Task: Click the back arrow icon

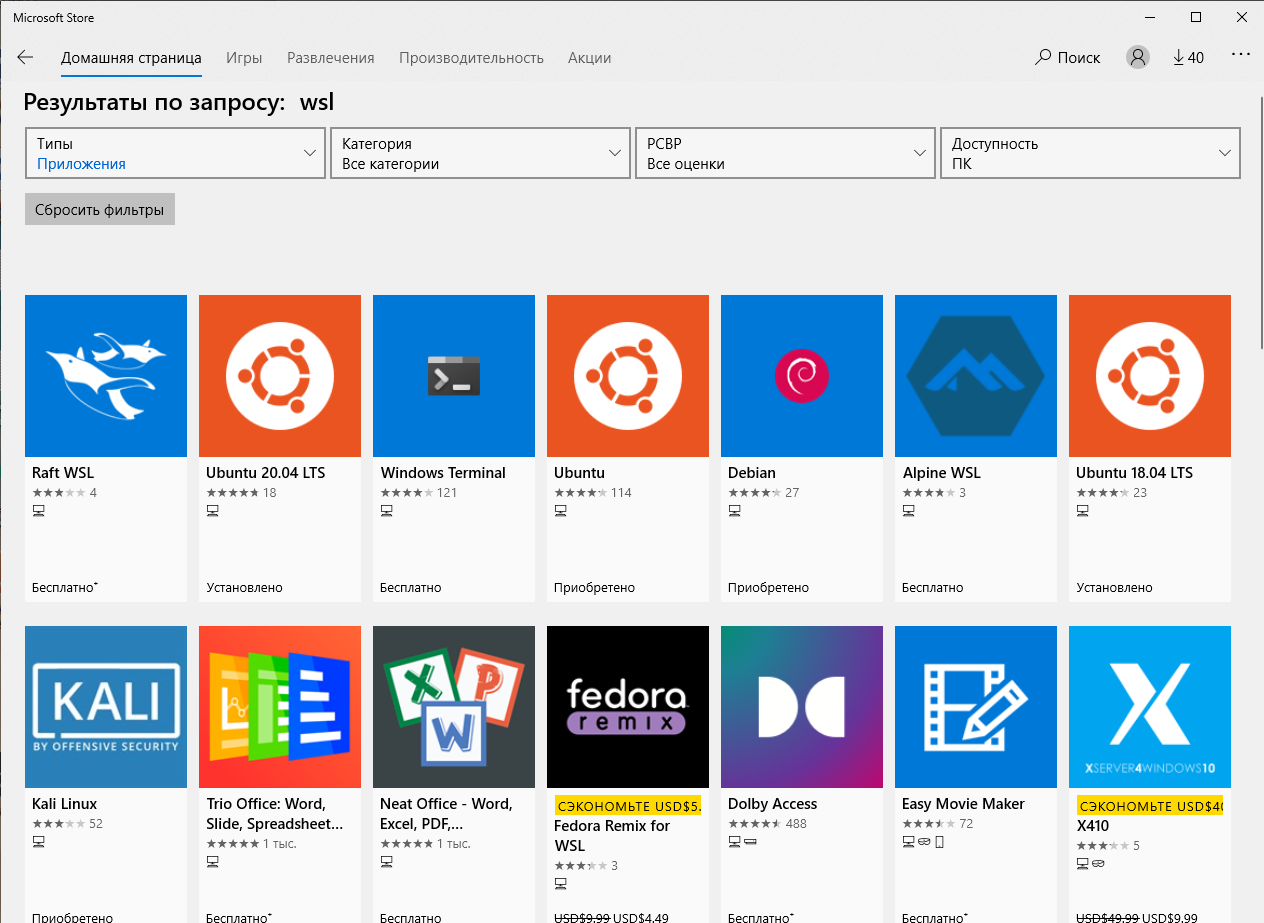Action: pyautogui.click(x=25, y=58)
